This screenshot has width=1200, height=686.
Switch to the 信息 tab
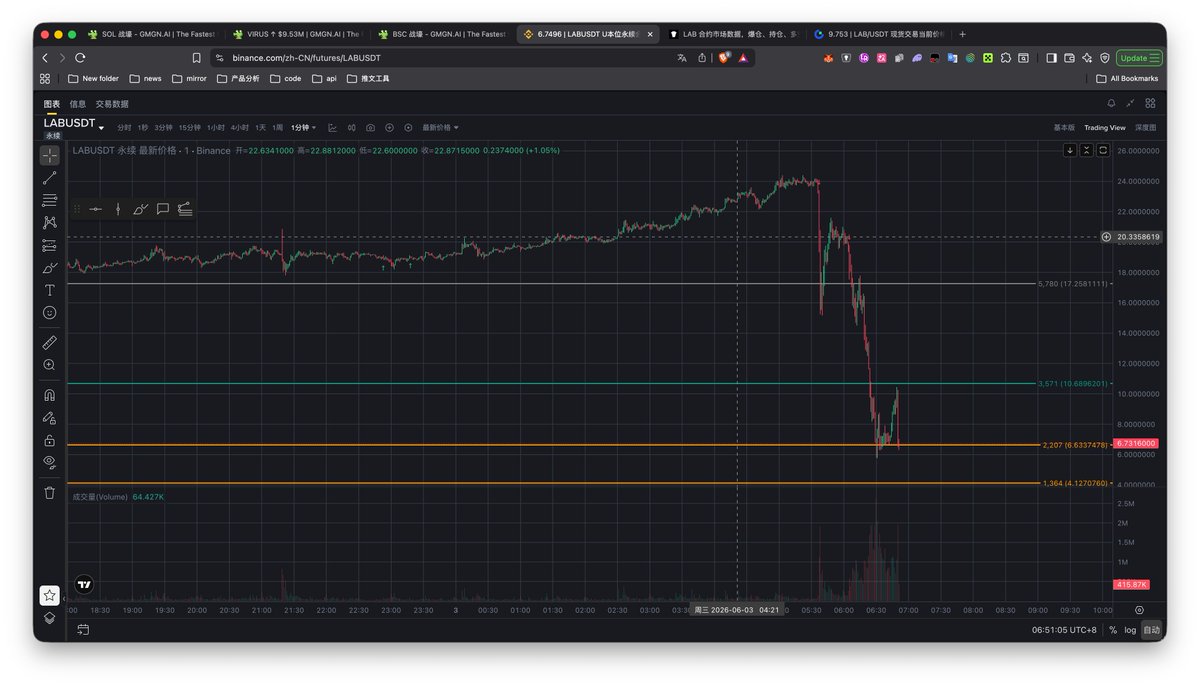coord(78,104)
